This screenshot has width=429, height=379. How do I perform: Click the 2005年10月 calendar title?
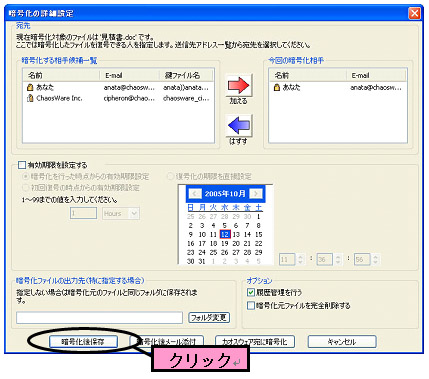tap(225, 193)
